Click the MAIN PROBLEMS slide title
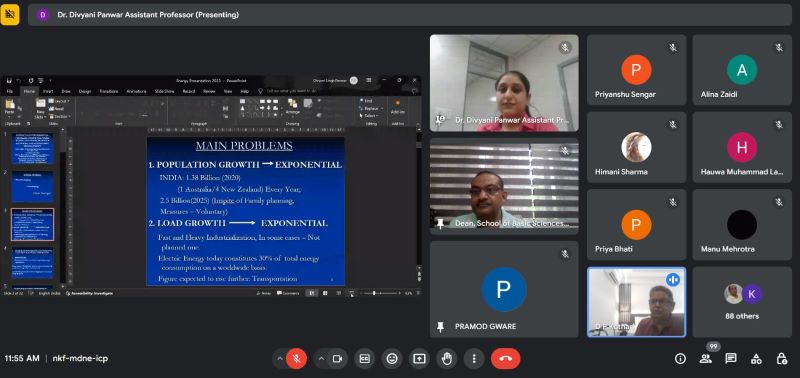This screenshot has width=800, height=378. click(x=244, y=146)
